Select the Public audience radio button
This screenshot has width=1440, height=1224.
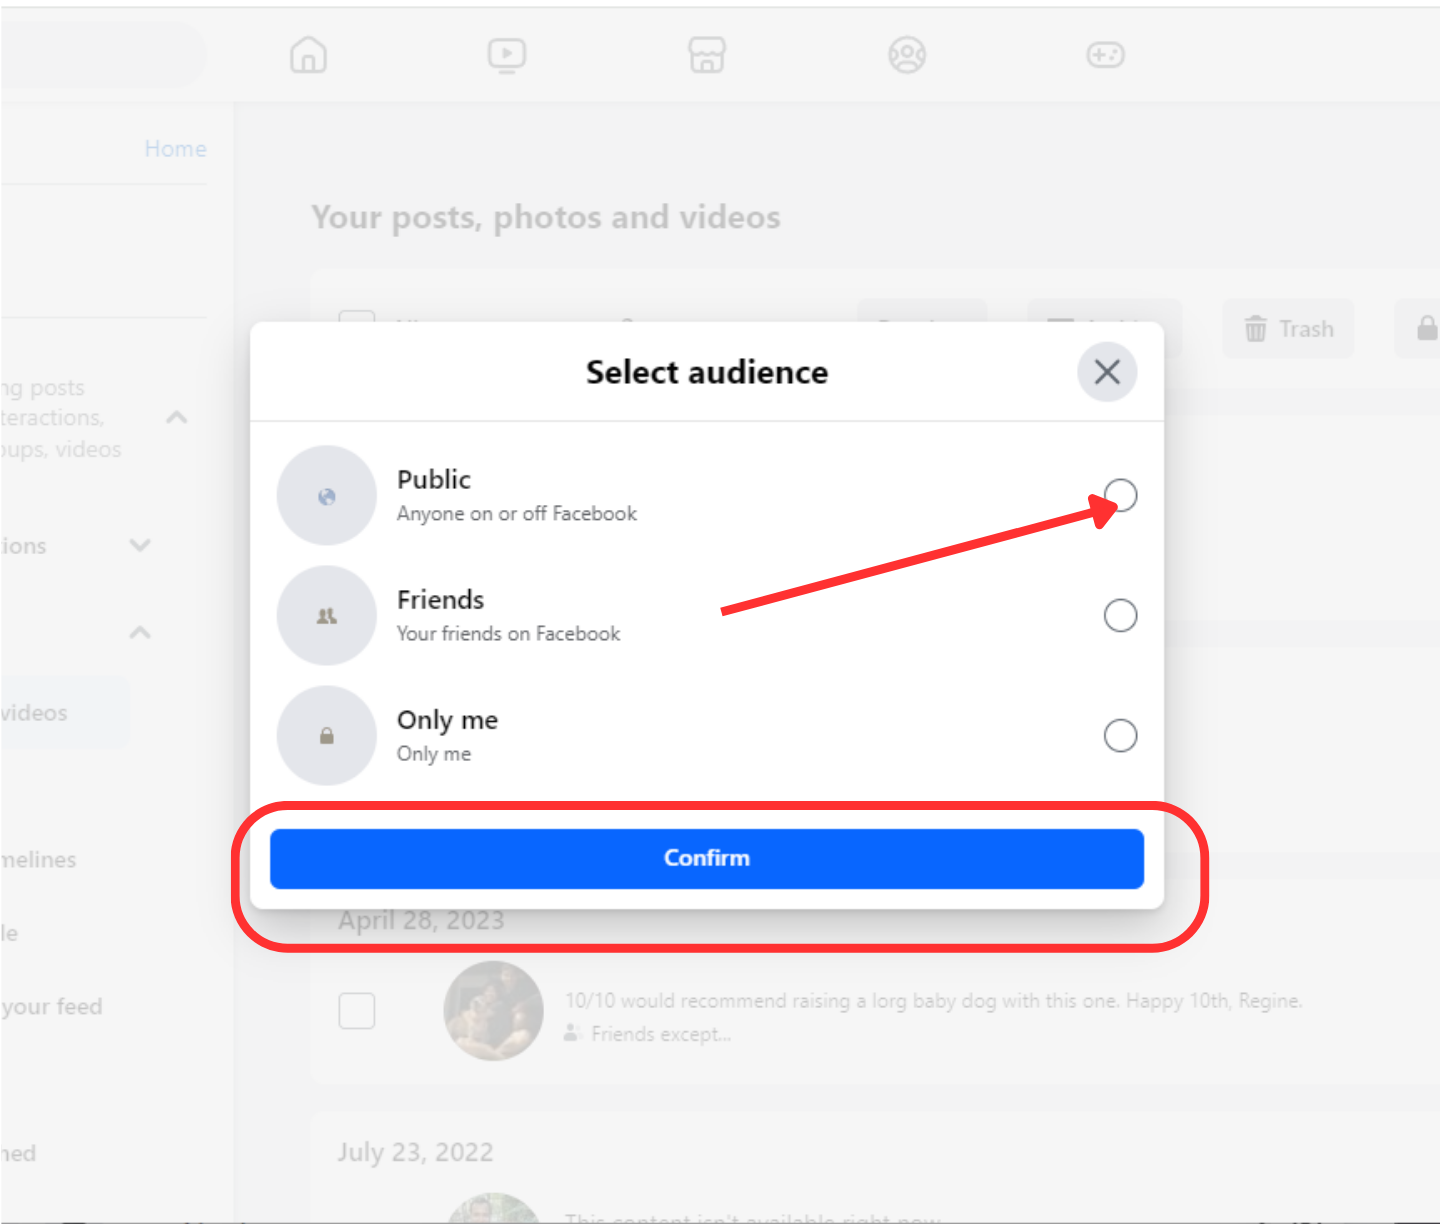pos(1120,495)
